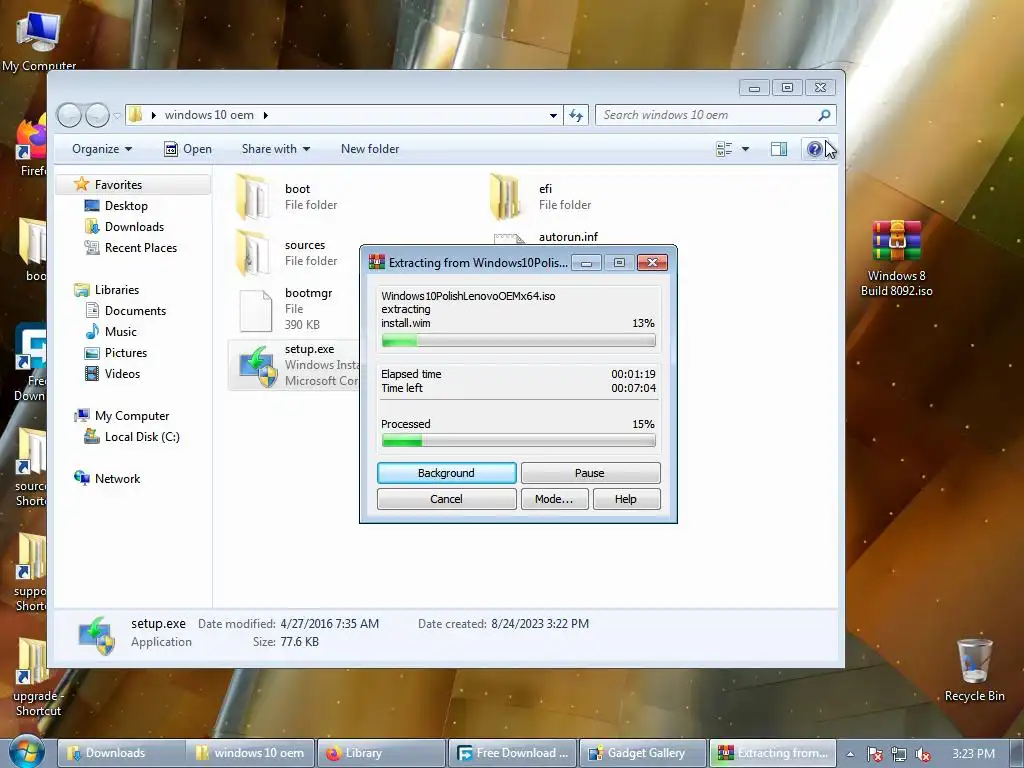
Task: Click the Back navigation arrow
Action: coord(69,116)
